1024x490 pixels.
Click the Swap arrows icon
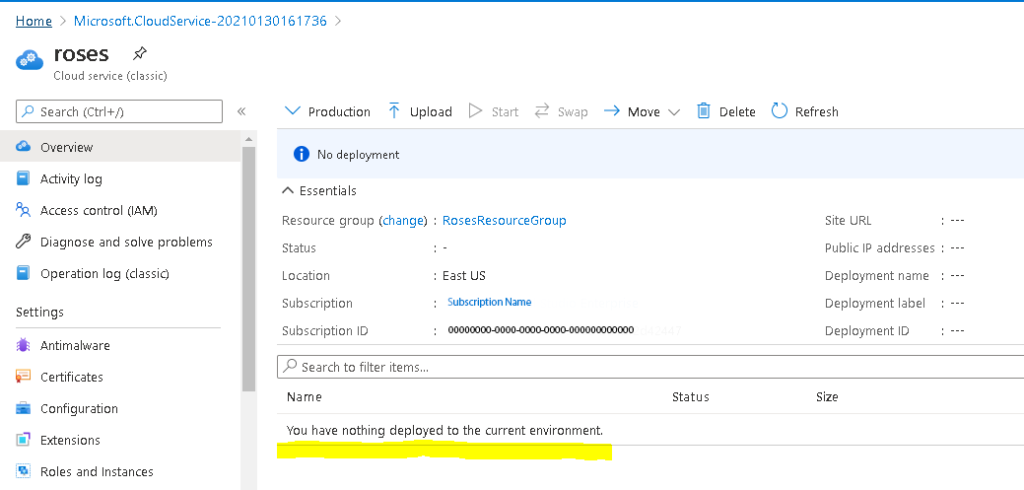[542, 111]
